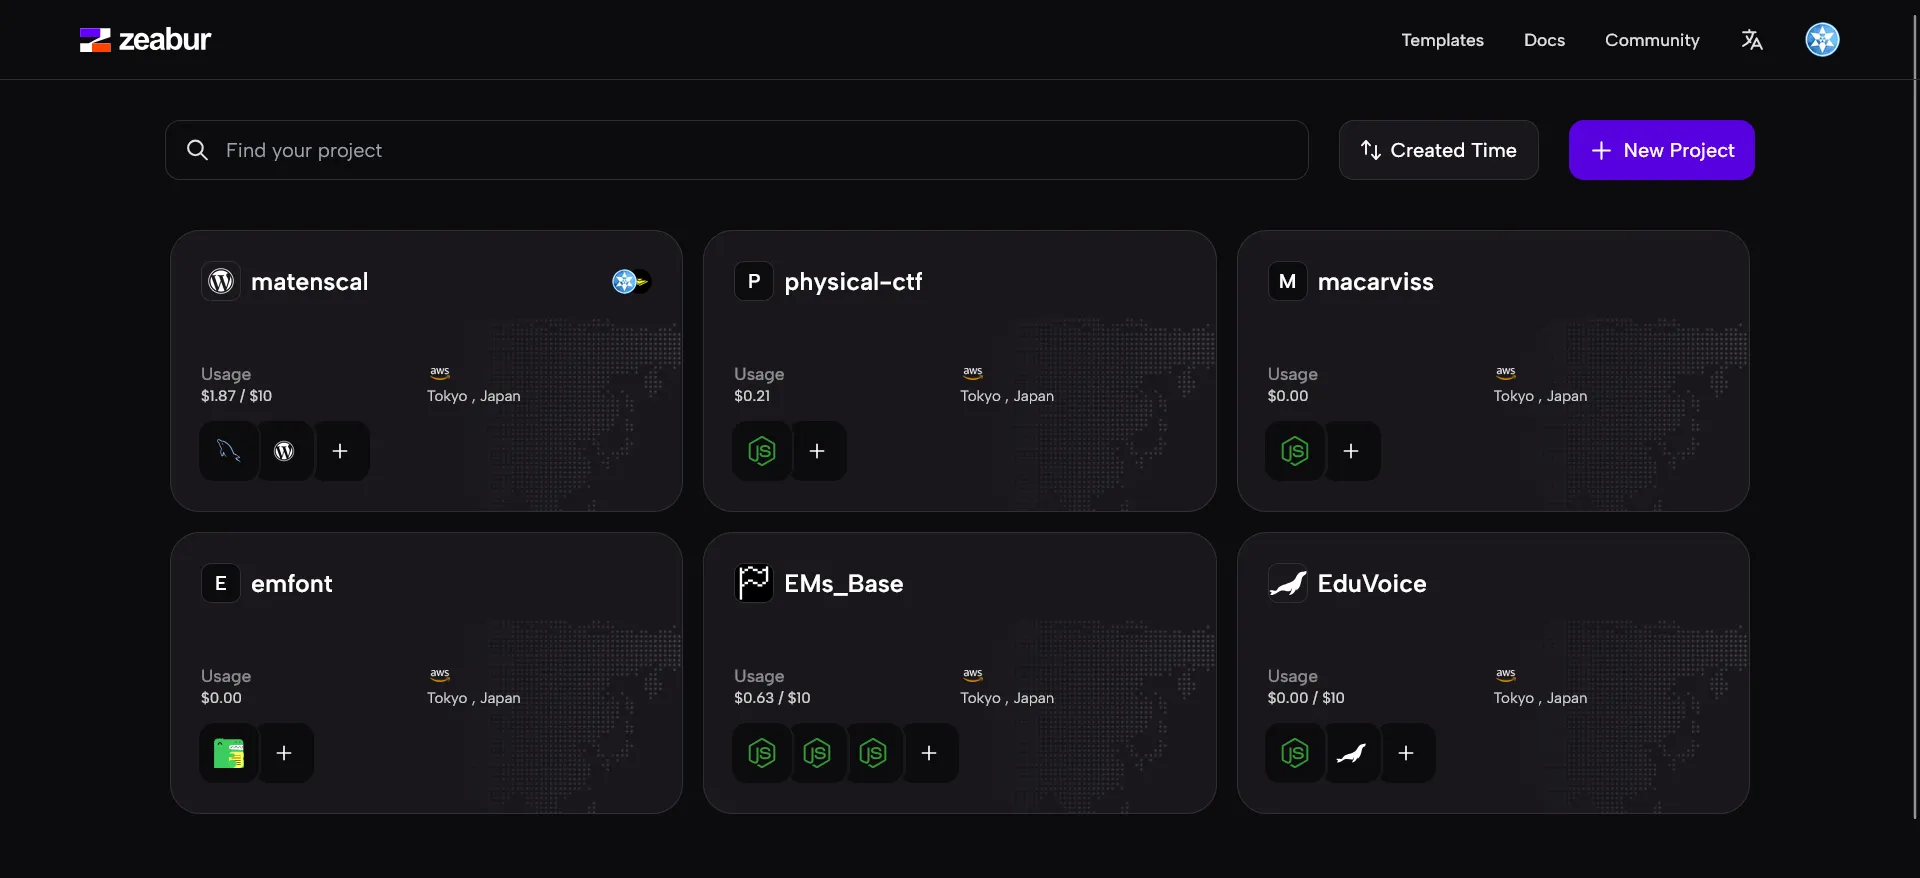
Task: Click the search magnifier icon
Action: point(198,150)
